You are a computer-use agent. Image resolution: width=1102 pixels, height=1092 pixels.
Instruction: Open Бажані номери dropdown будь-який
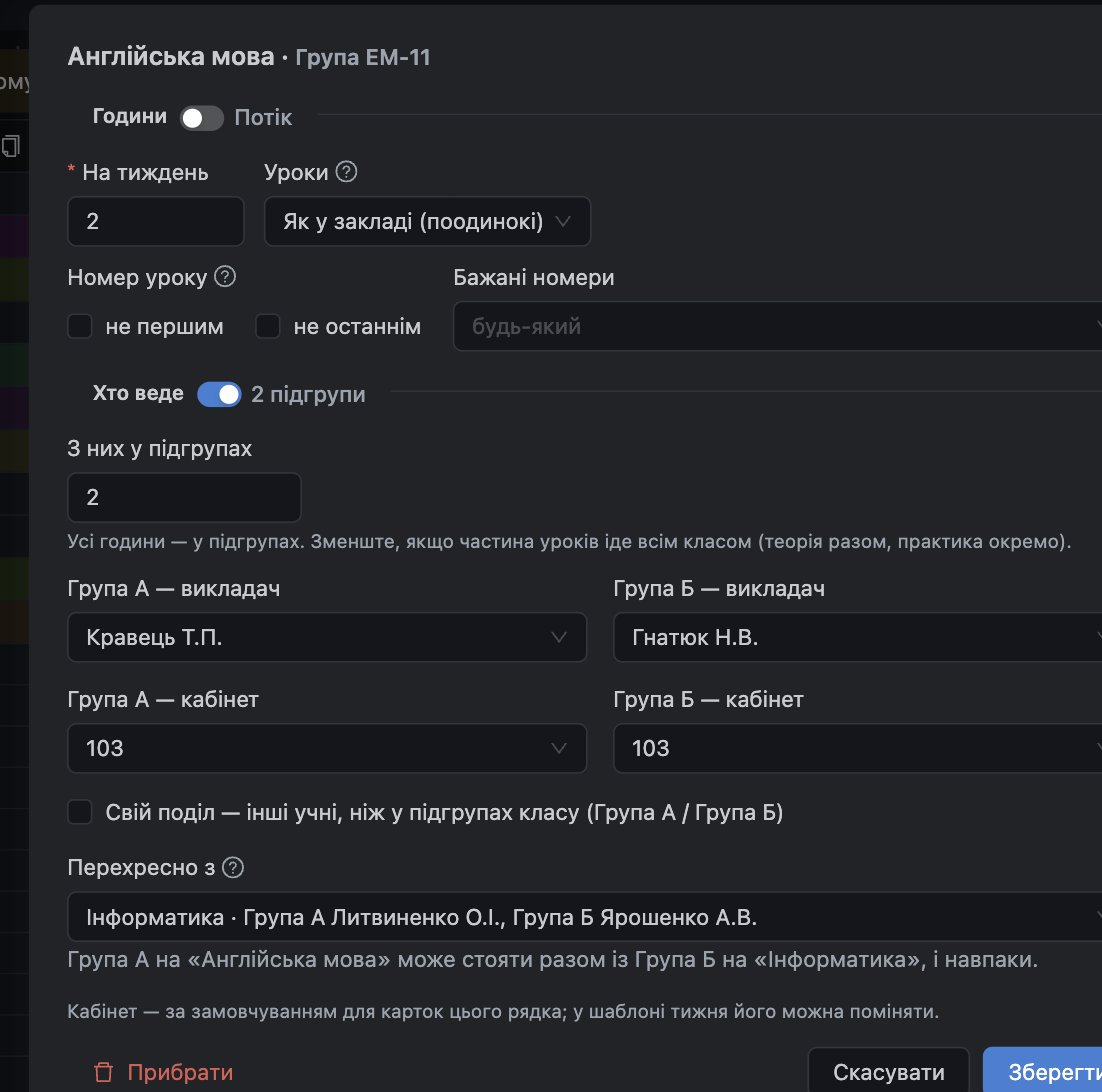click(777, 326)
